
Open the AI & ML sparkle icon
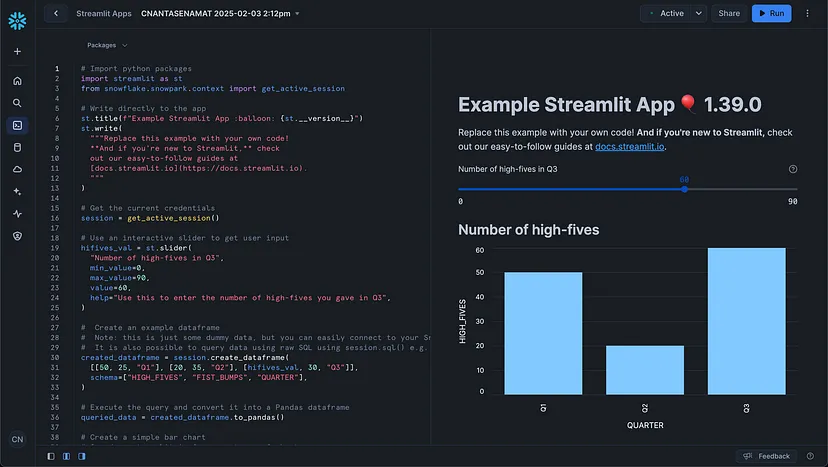point(17,192)
